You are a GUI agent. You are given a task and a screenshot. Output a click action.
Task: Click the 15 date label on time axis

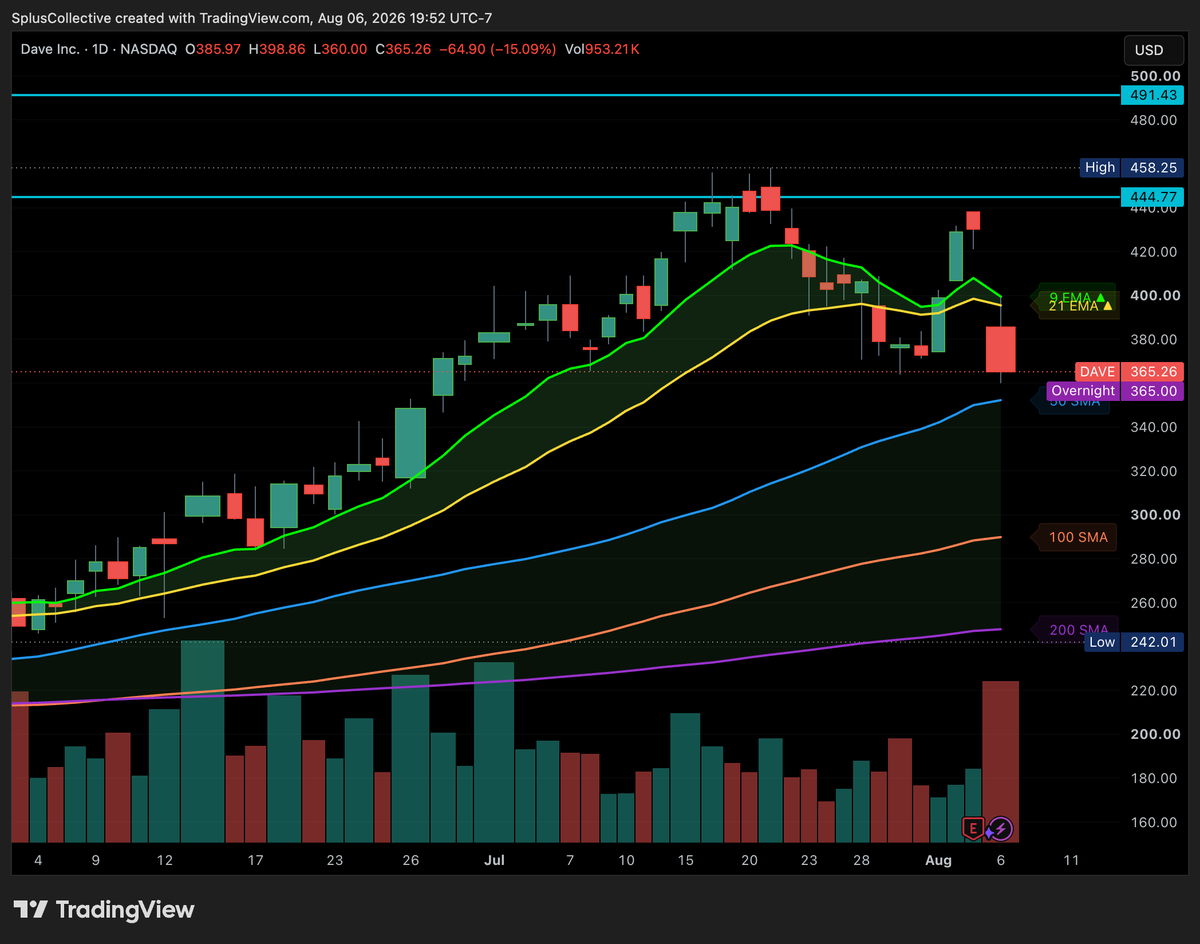[685, 860]
